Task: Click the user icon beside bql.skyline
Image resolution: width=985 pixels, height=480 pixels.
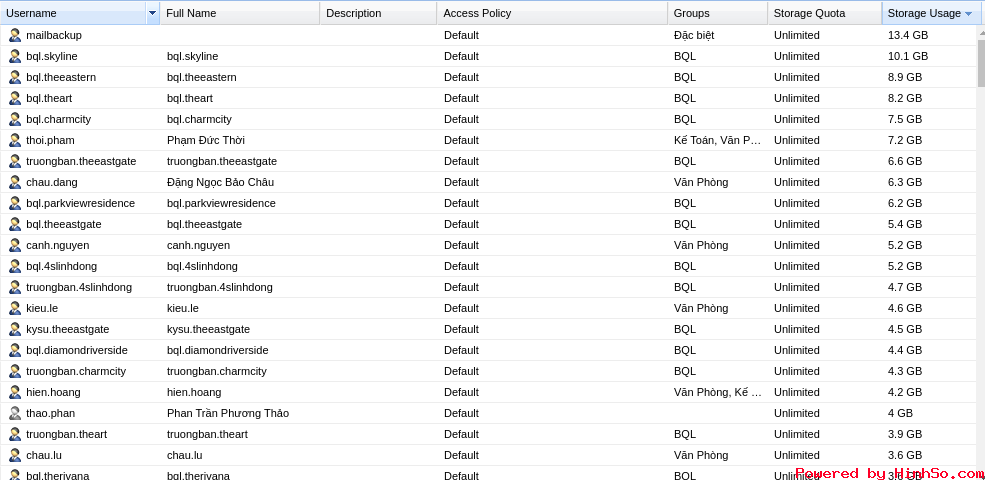Action: click(x=15, y=56)
